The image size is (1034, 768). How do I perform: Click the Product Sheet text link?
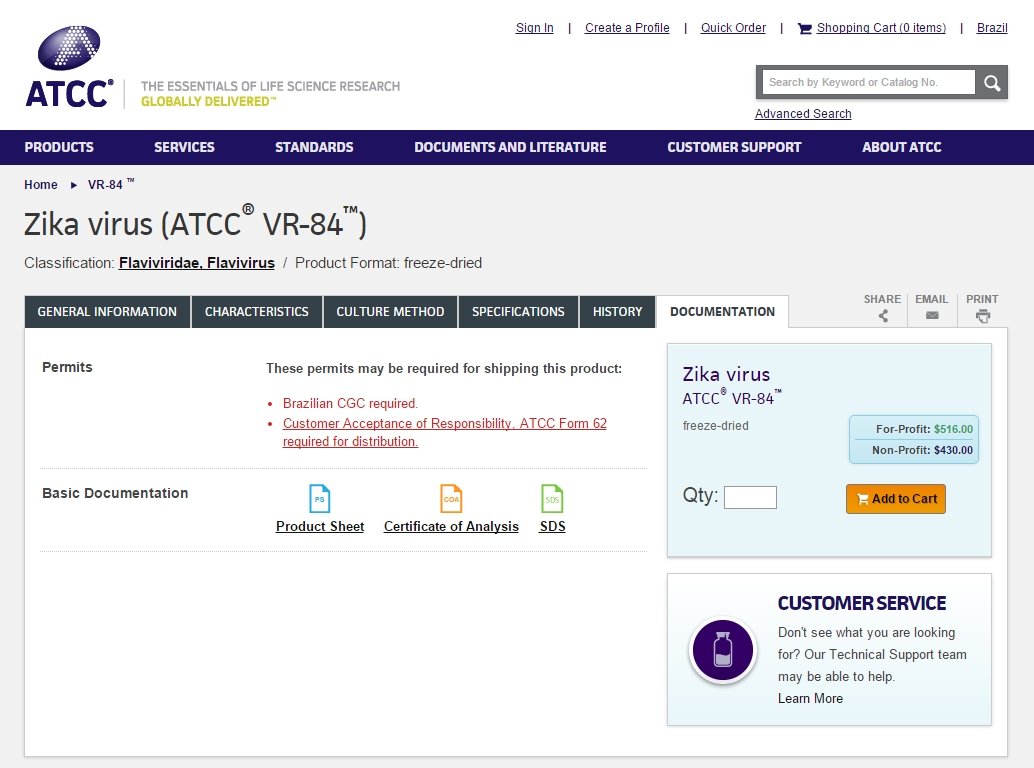click(x=320, y=526)
